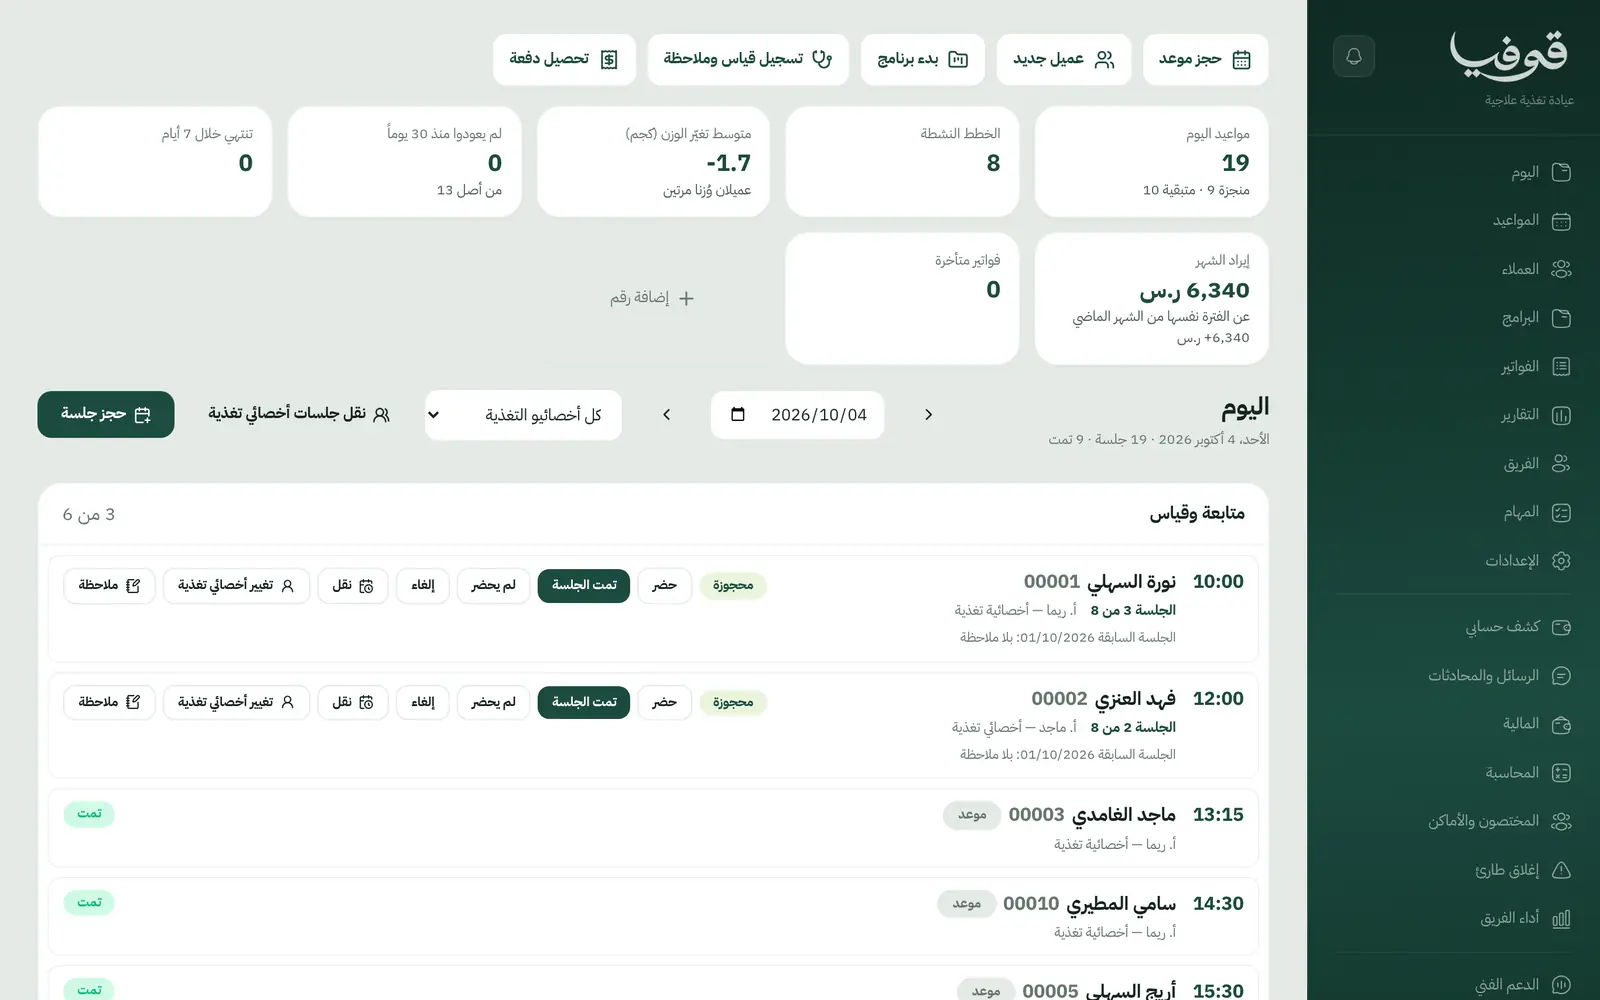Click تسجيل قياس وملاحظة button
Viewport: 1600px width, 1000px height.
tap(748, 59)
